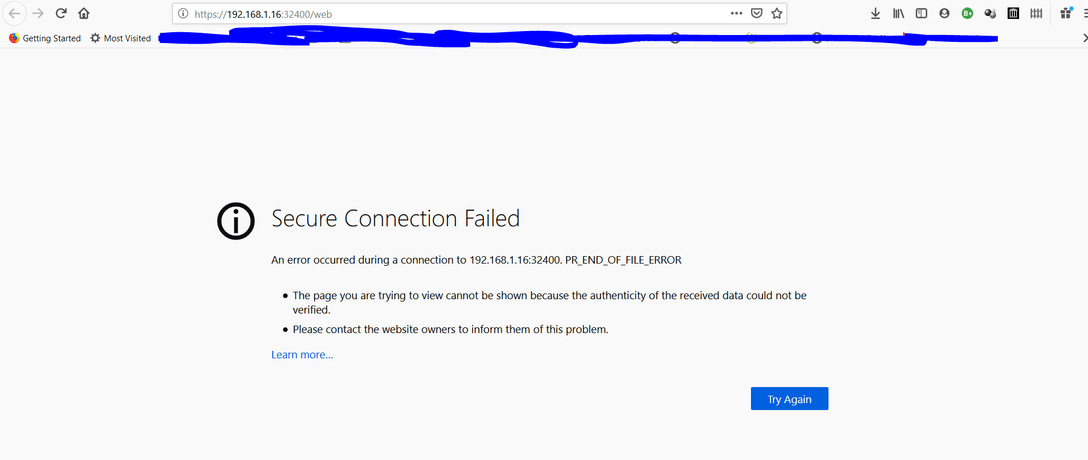Image resolution: width=1088 pixels, height=460 pixels.
Task: Focus the address bar URL field
Action: coord(450,14)
